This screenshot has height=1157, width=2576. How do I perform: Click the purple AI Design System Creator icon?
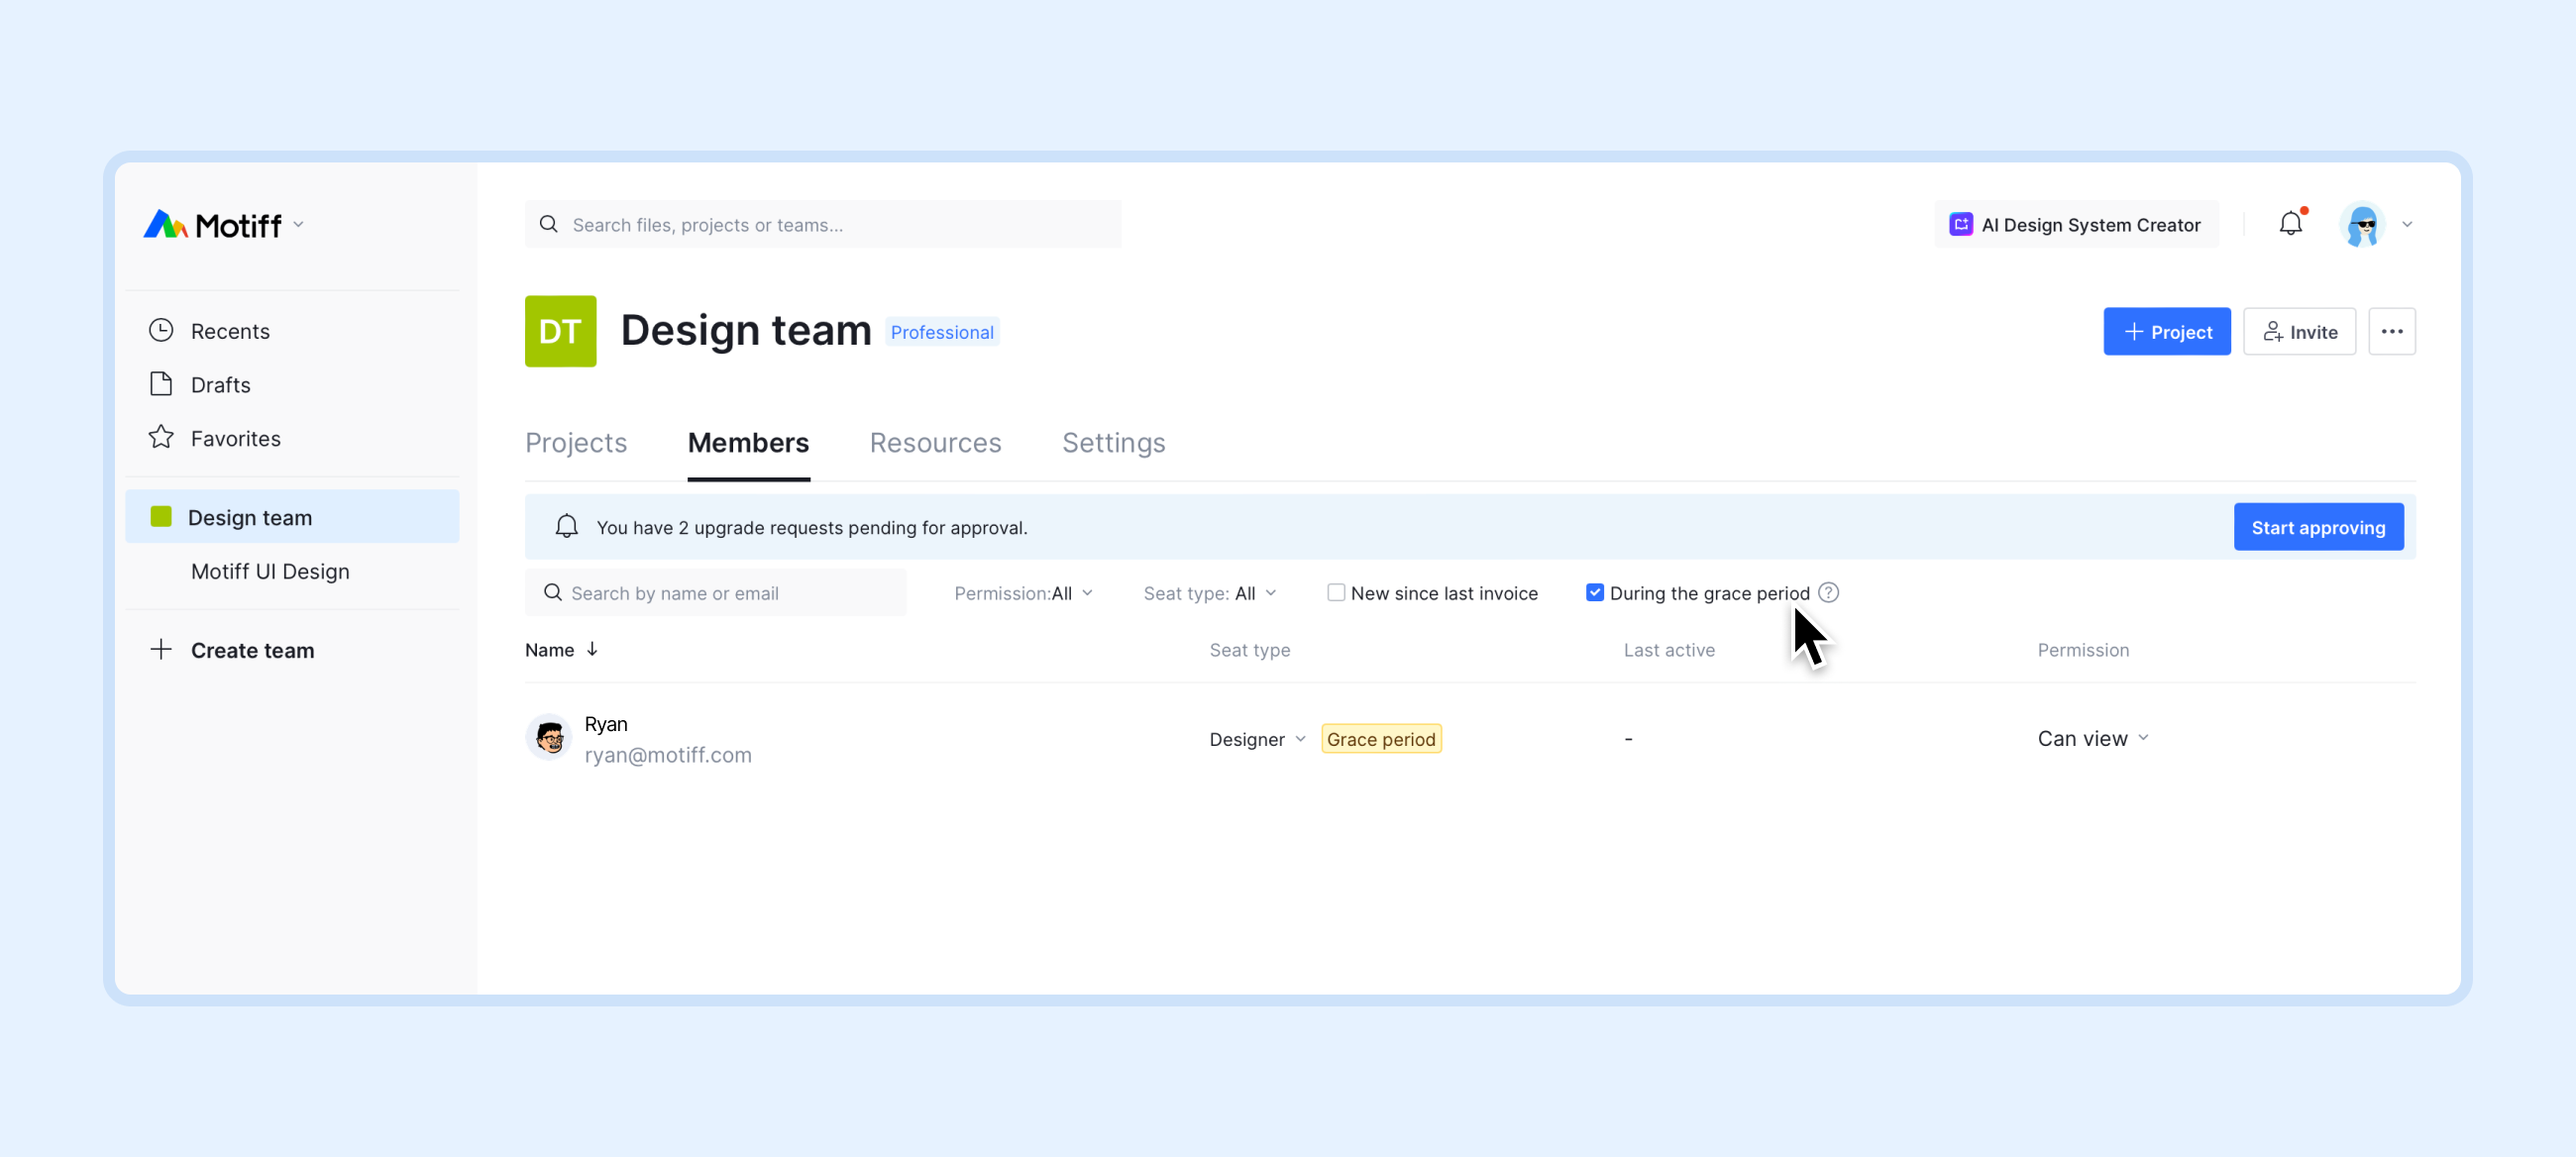[1961, 224]
